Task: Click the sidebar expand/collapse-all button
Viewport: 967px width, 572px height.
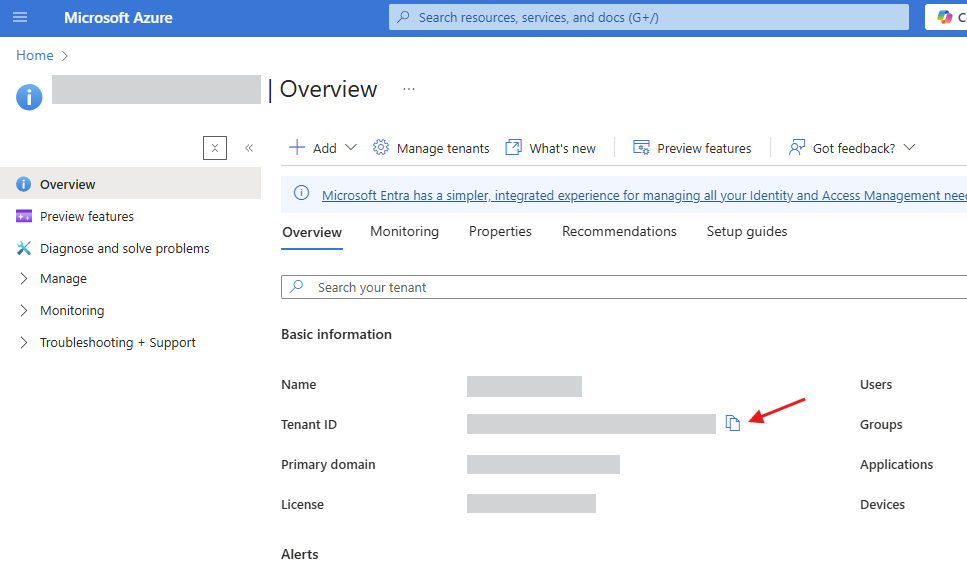Action: pyautogui.click(x=215, y=148)
